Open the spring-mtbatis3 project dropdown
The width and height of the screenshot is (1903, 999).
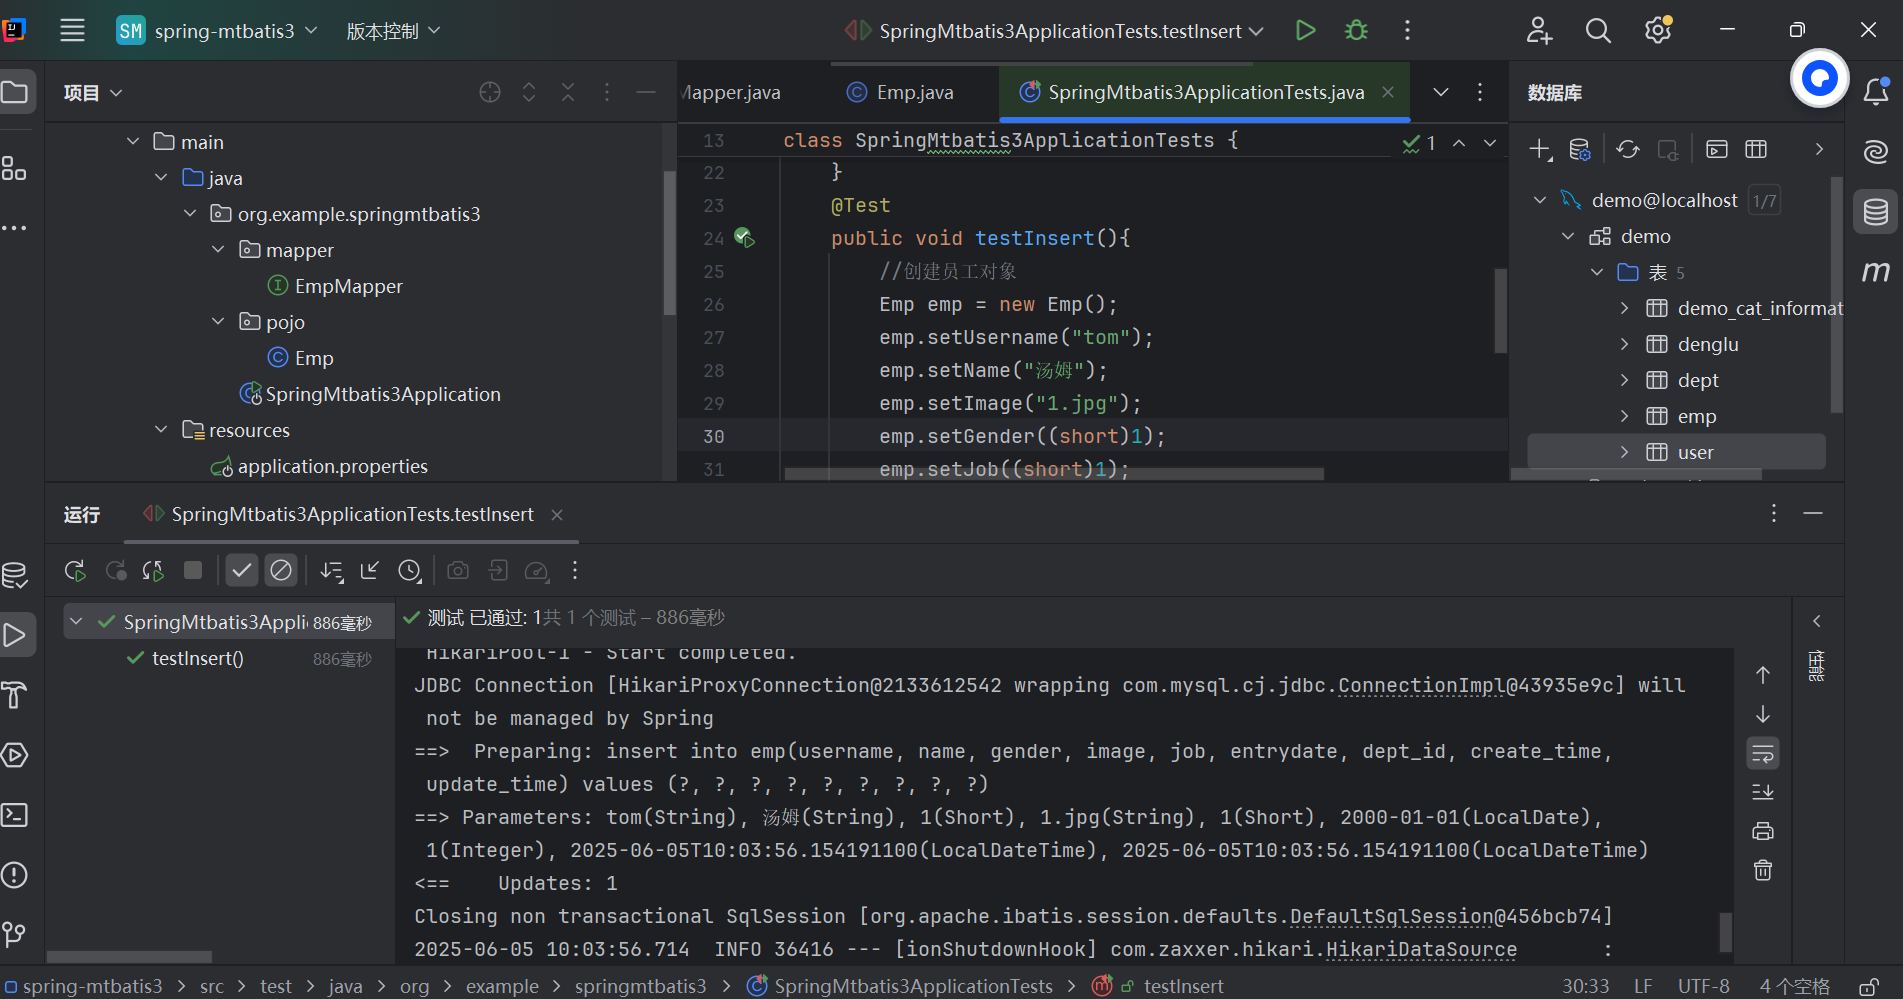(217, 31)
